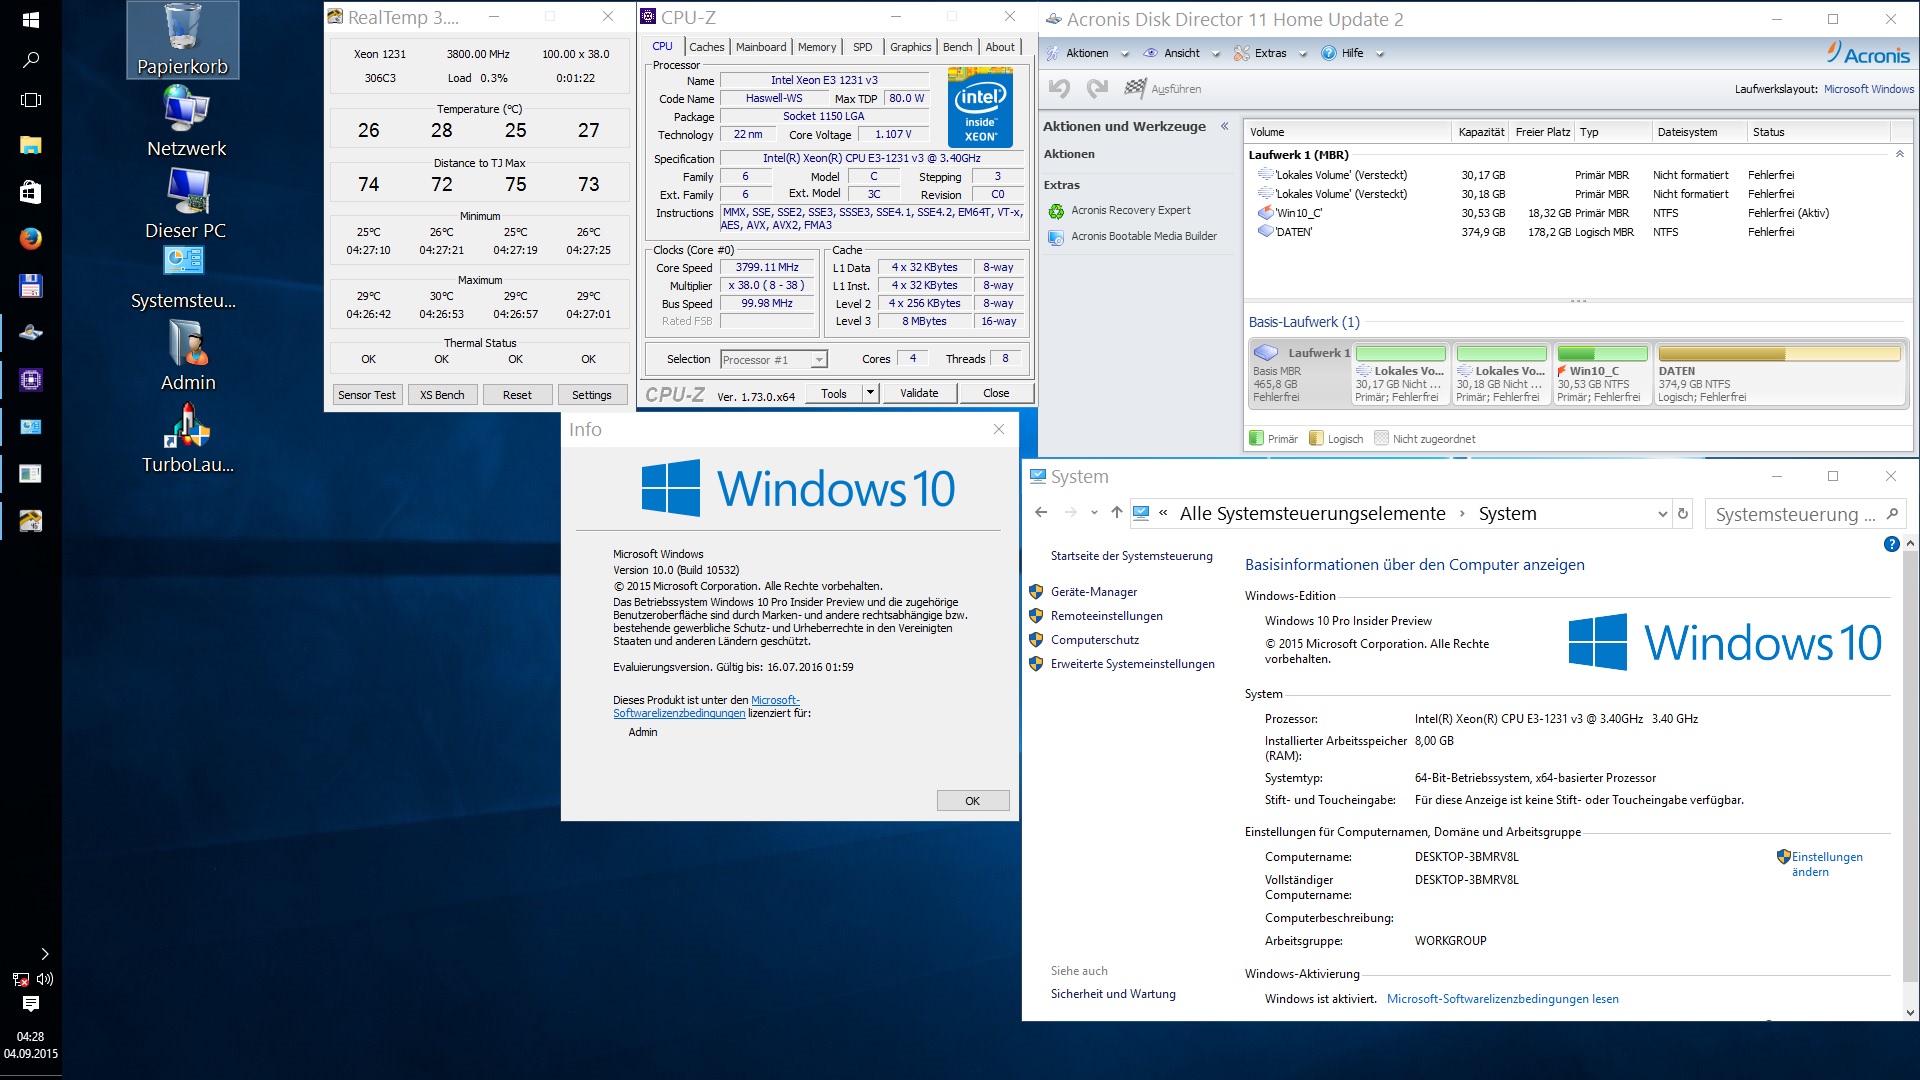This screenshot has width=1920, height=1080.
Task: Collapse the Laufwerk 1 (MBR) group
Action: tap(1899, 155)
